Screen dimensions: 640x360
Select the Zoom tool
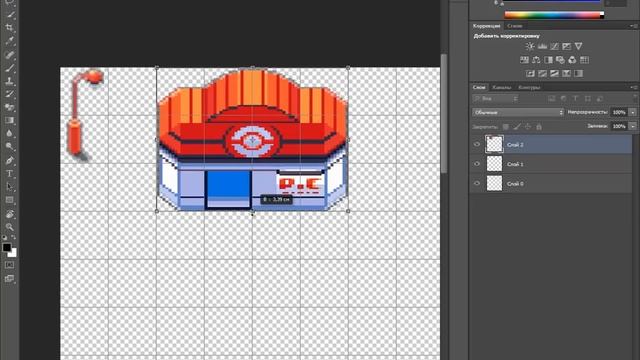pyautogui.click(x=10, y=227)
